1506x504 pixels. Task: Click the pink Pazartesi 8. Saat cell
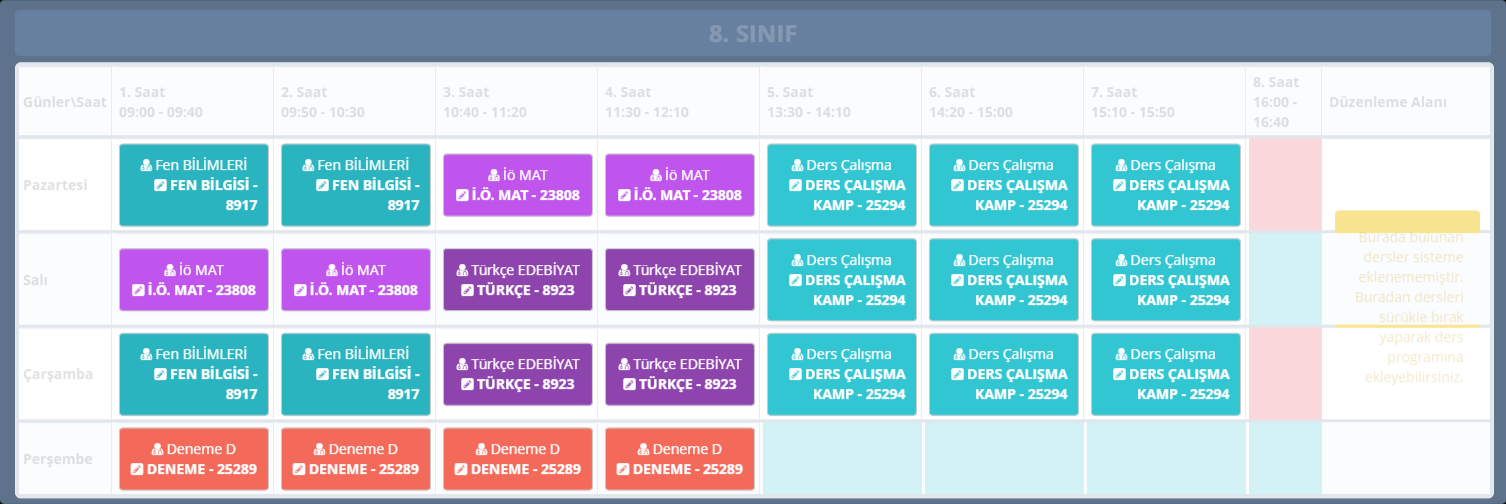pyautogui.click(x=1284, y=185)
